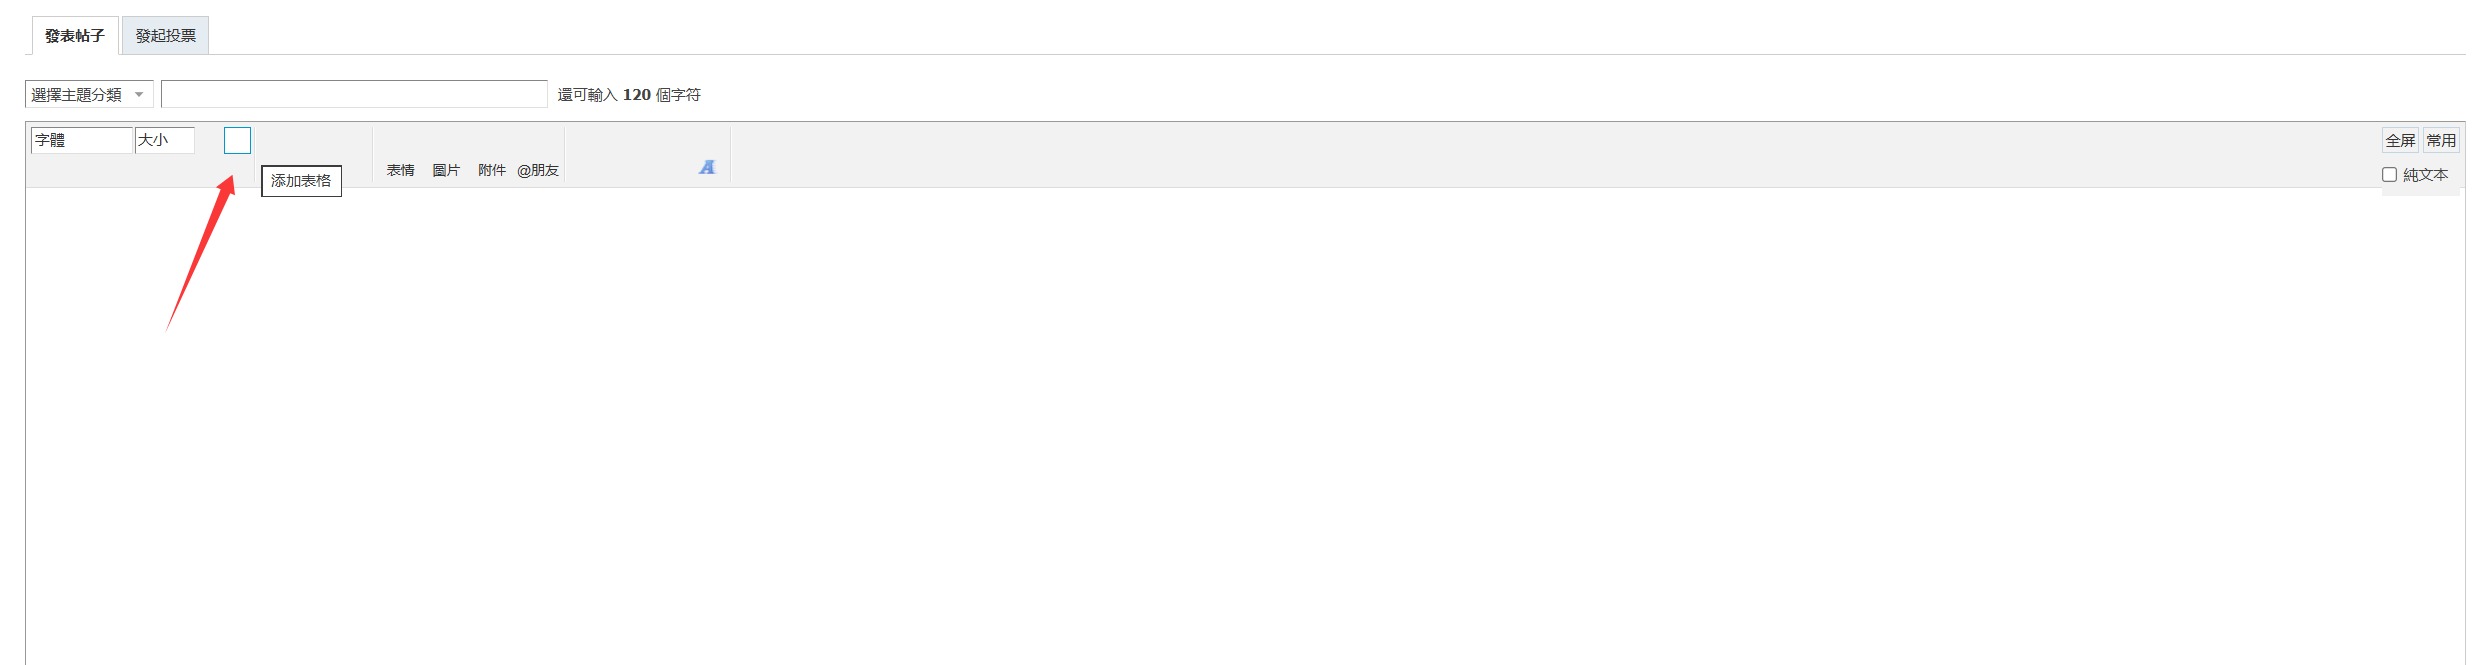Click the 純文本 label text
Viewport: 2474px width, 665px height.
tap(2425, 175)
